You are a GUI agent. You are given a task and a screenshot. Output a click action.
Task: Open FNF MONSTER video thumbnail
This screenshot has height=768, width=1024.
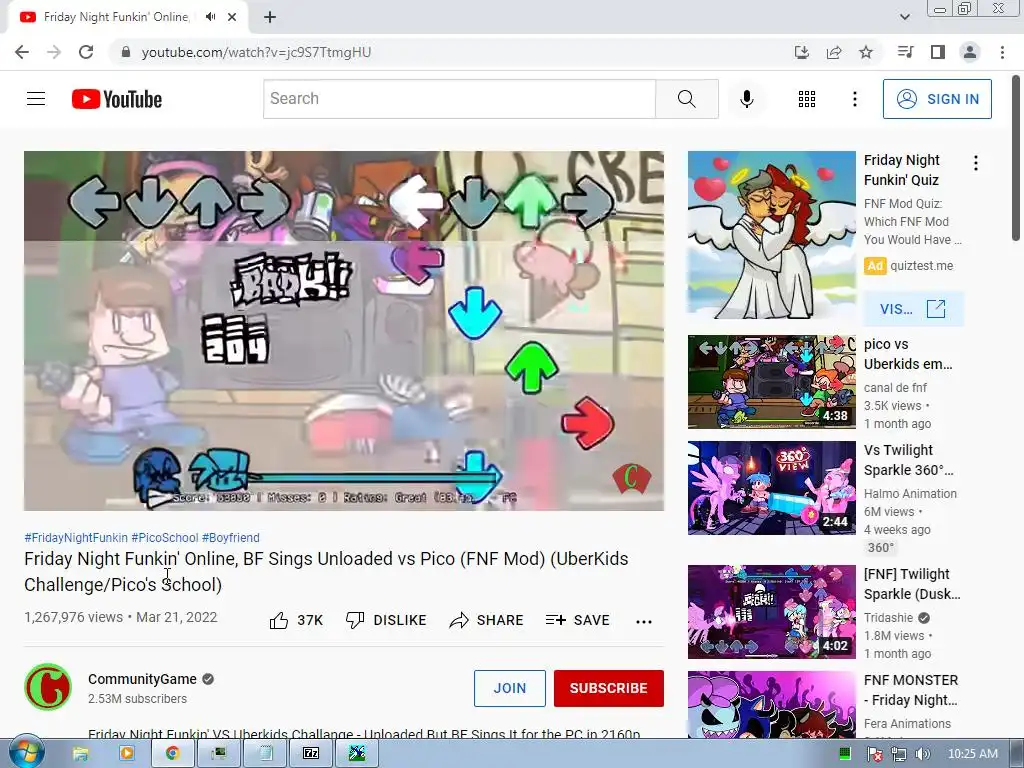click(771, 705)
